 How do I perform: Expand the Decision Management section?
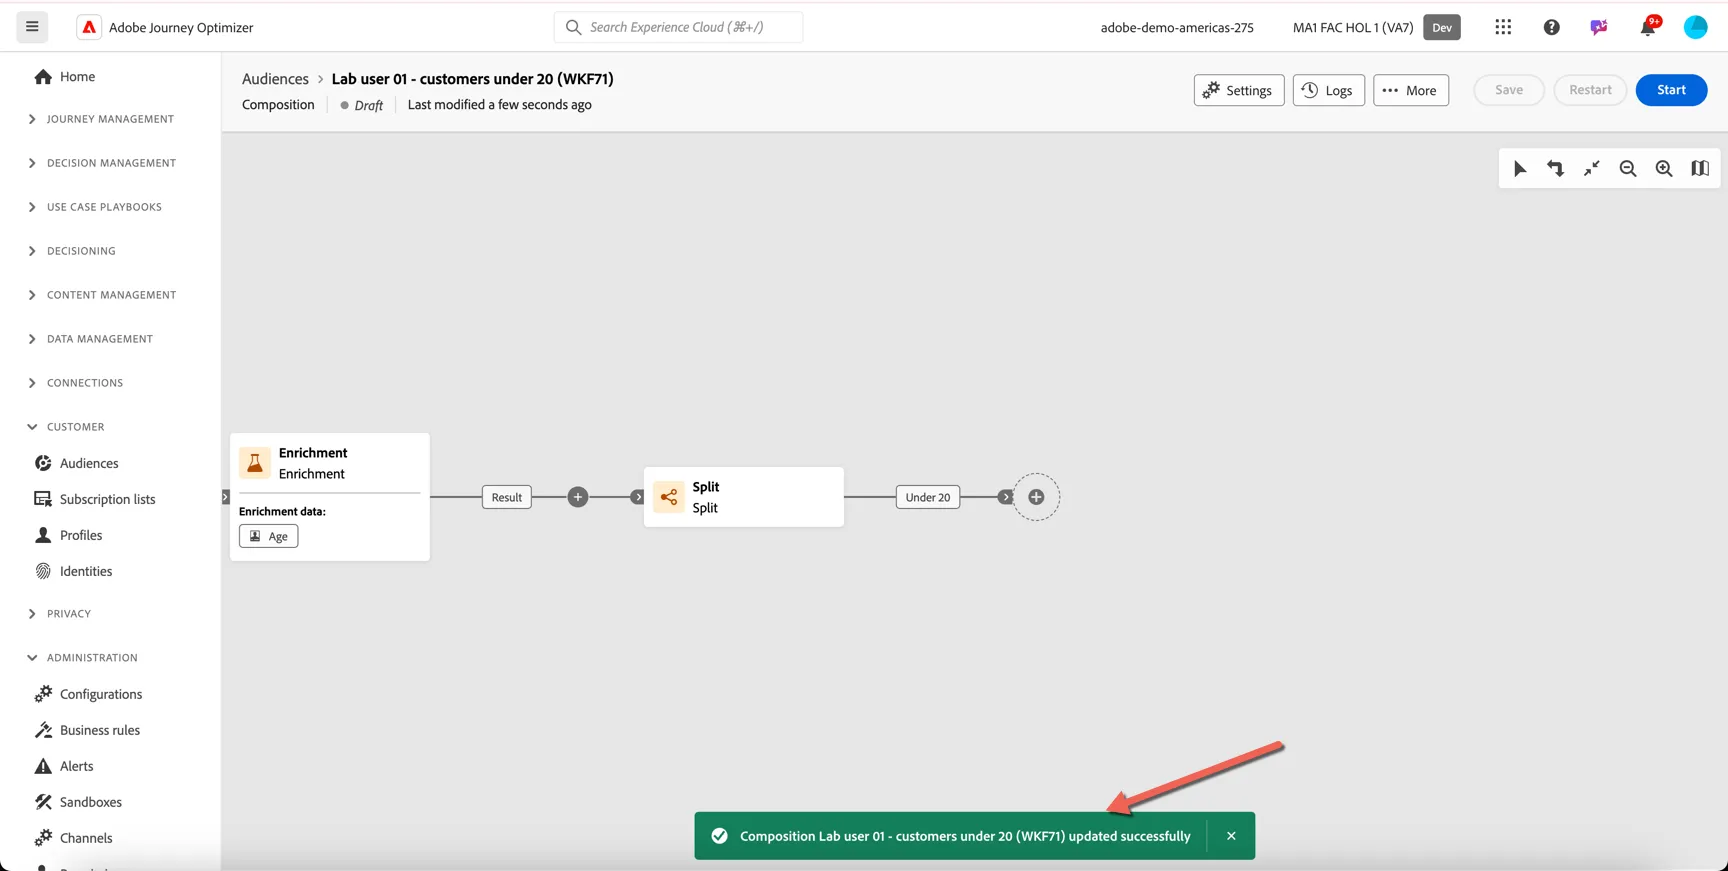click(x=102, y=163)
